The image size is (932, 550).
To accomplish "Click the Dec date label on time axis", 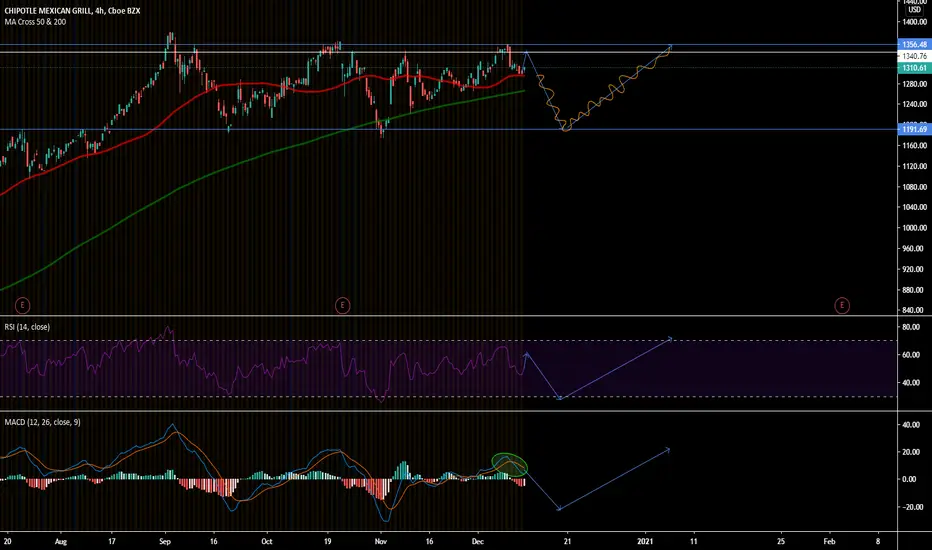I will click(478, 541).
